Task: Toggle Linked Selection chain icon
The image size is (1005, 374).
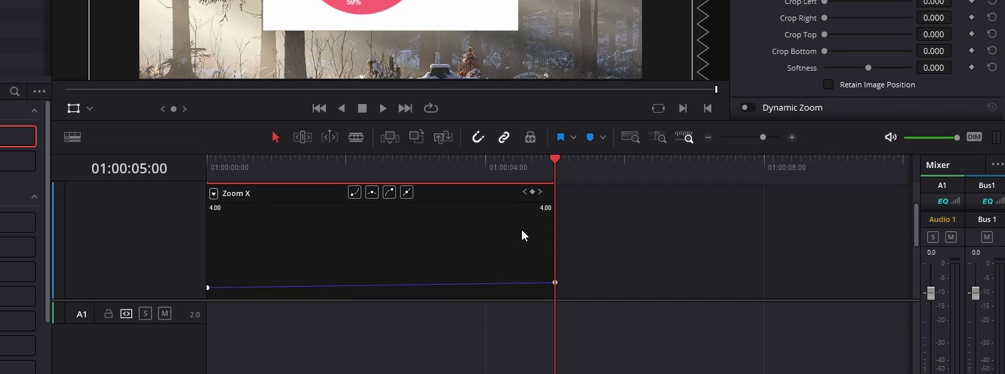Action: 504,137
